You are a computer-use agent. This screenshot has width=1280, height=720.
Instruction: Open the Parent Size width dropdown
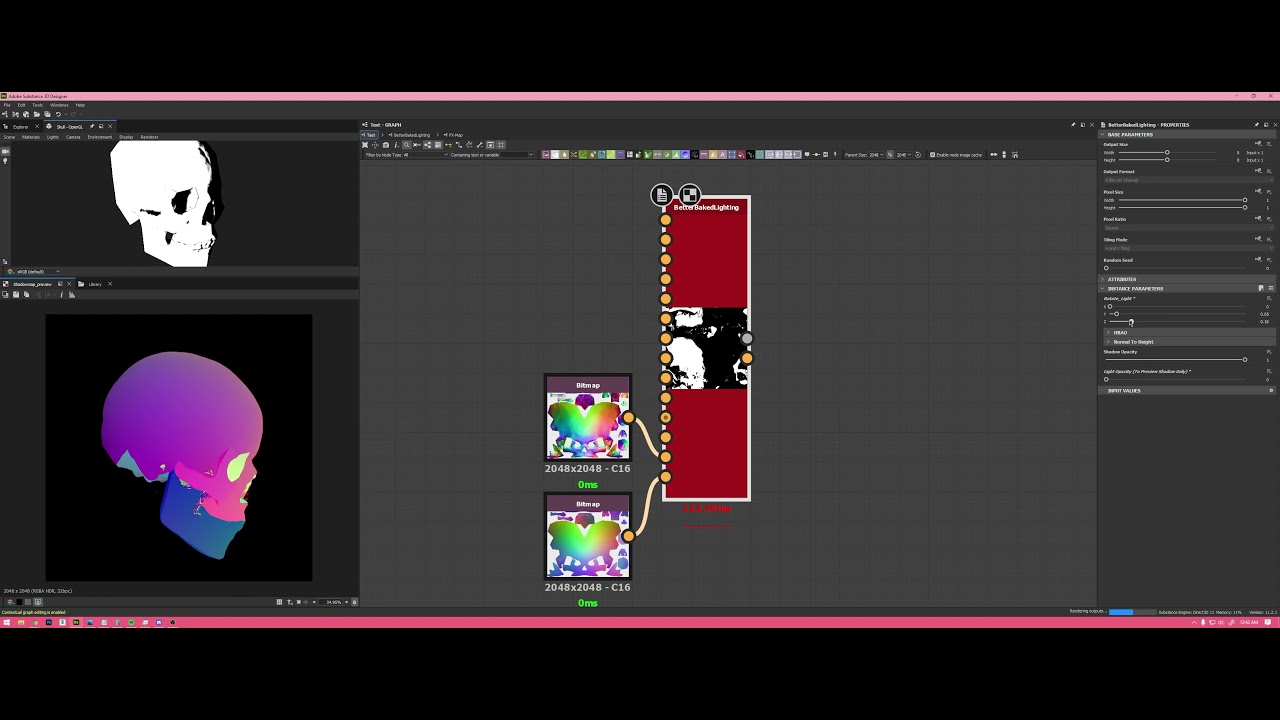(876, 155)
